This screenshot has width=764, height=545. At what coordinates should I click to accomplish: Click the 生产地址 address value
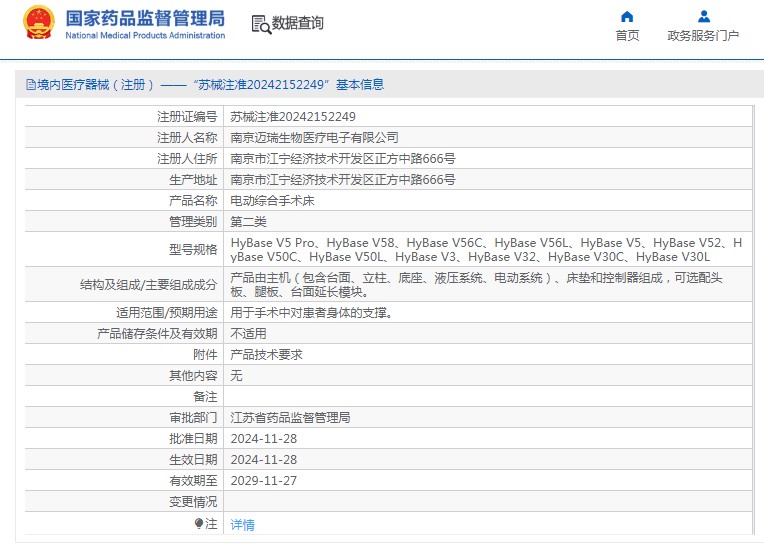[343, 180]
